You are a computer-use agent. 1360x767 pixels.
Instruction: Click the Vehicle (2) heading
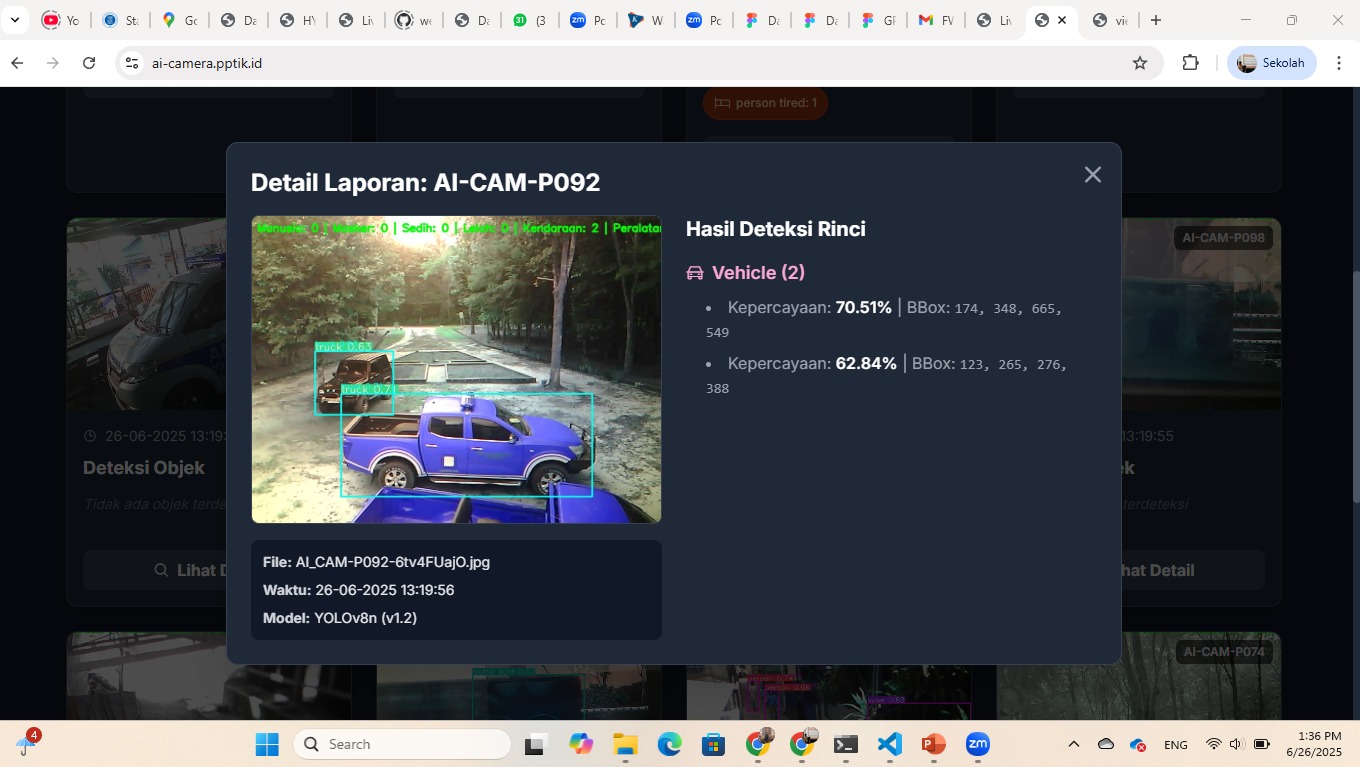(x=758, y=273)
